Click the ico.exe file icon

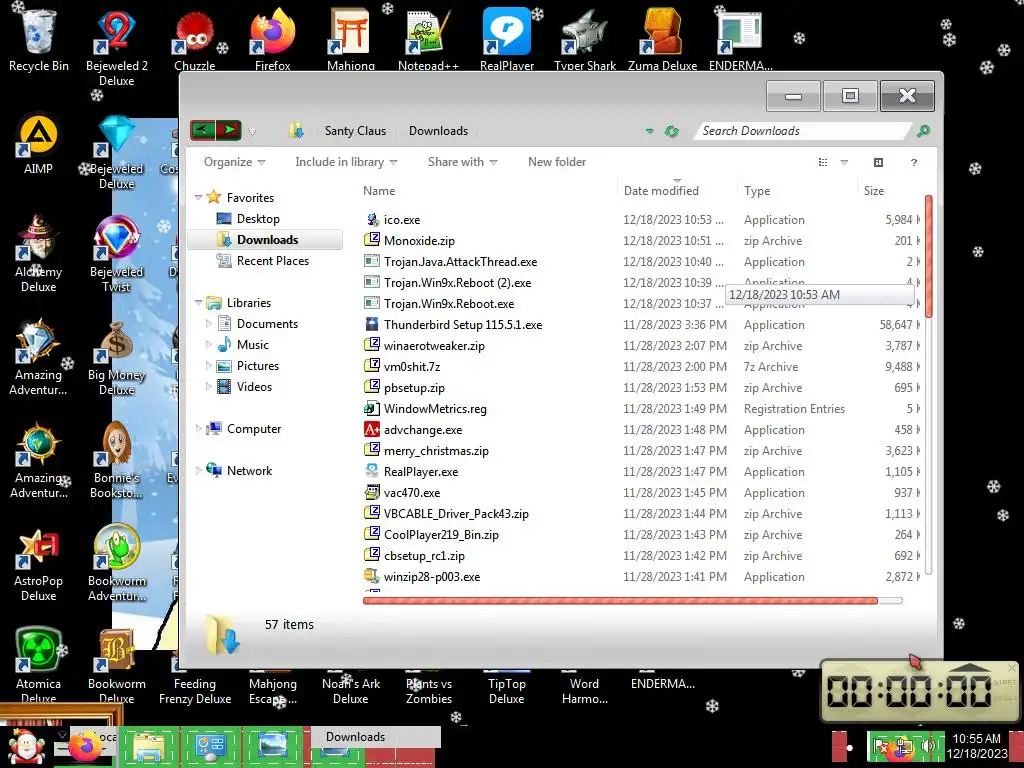coord(372,219)
